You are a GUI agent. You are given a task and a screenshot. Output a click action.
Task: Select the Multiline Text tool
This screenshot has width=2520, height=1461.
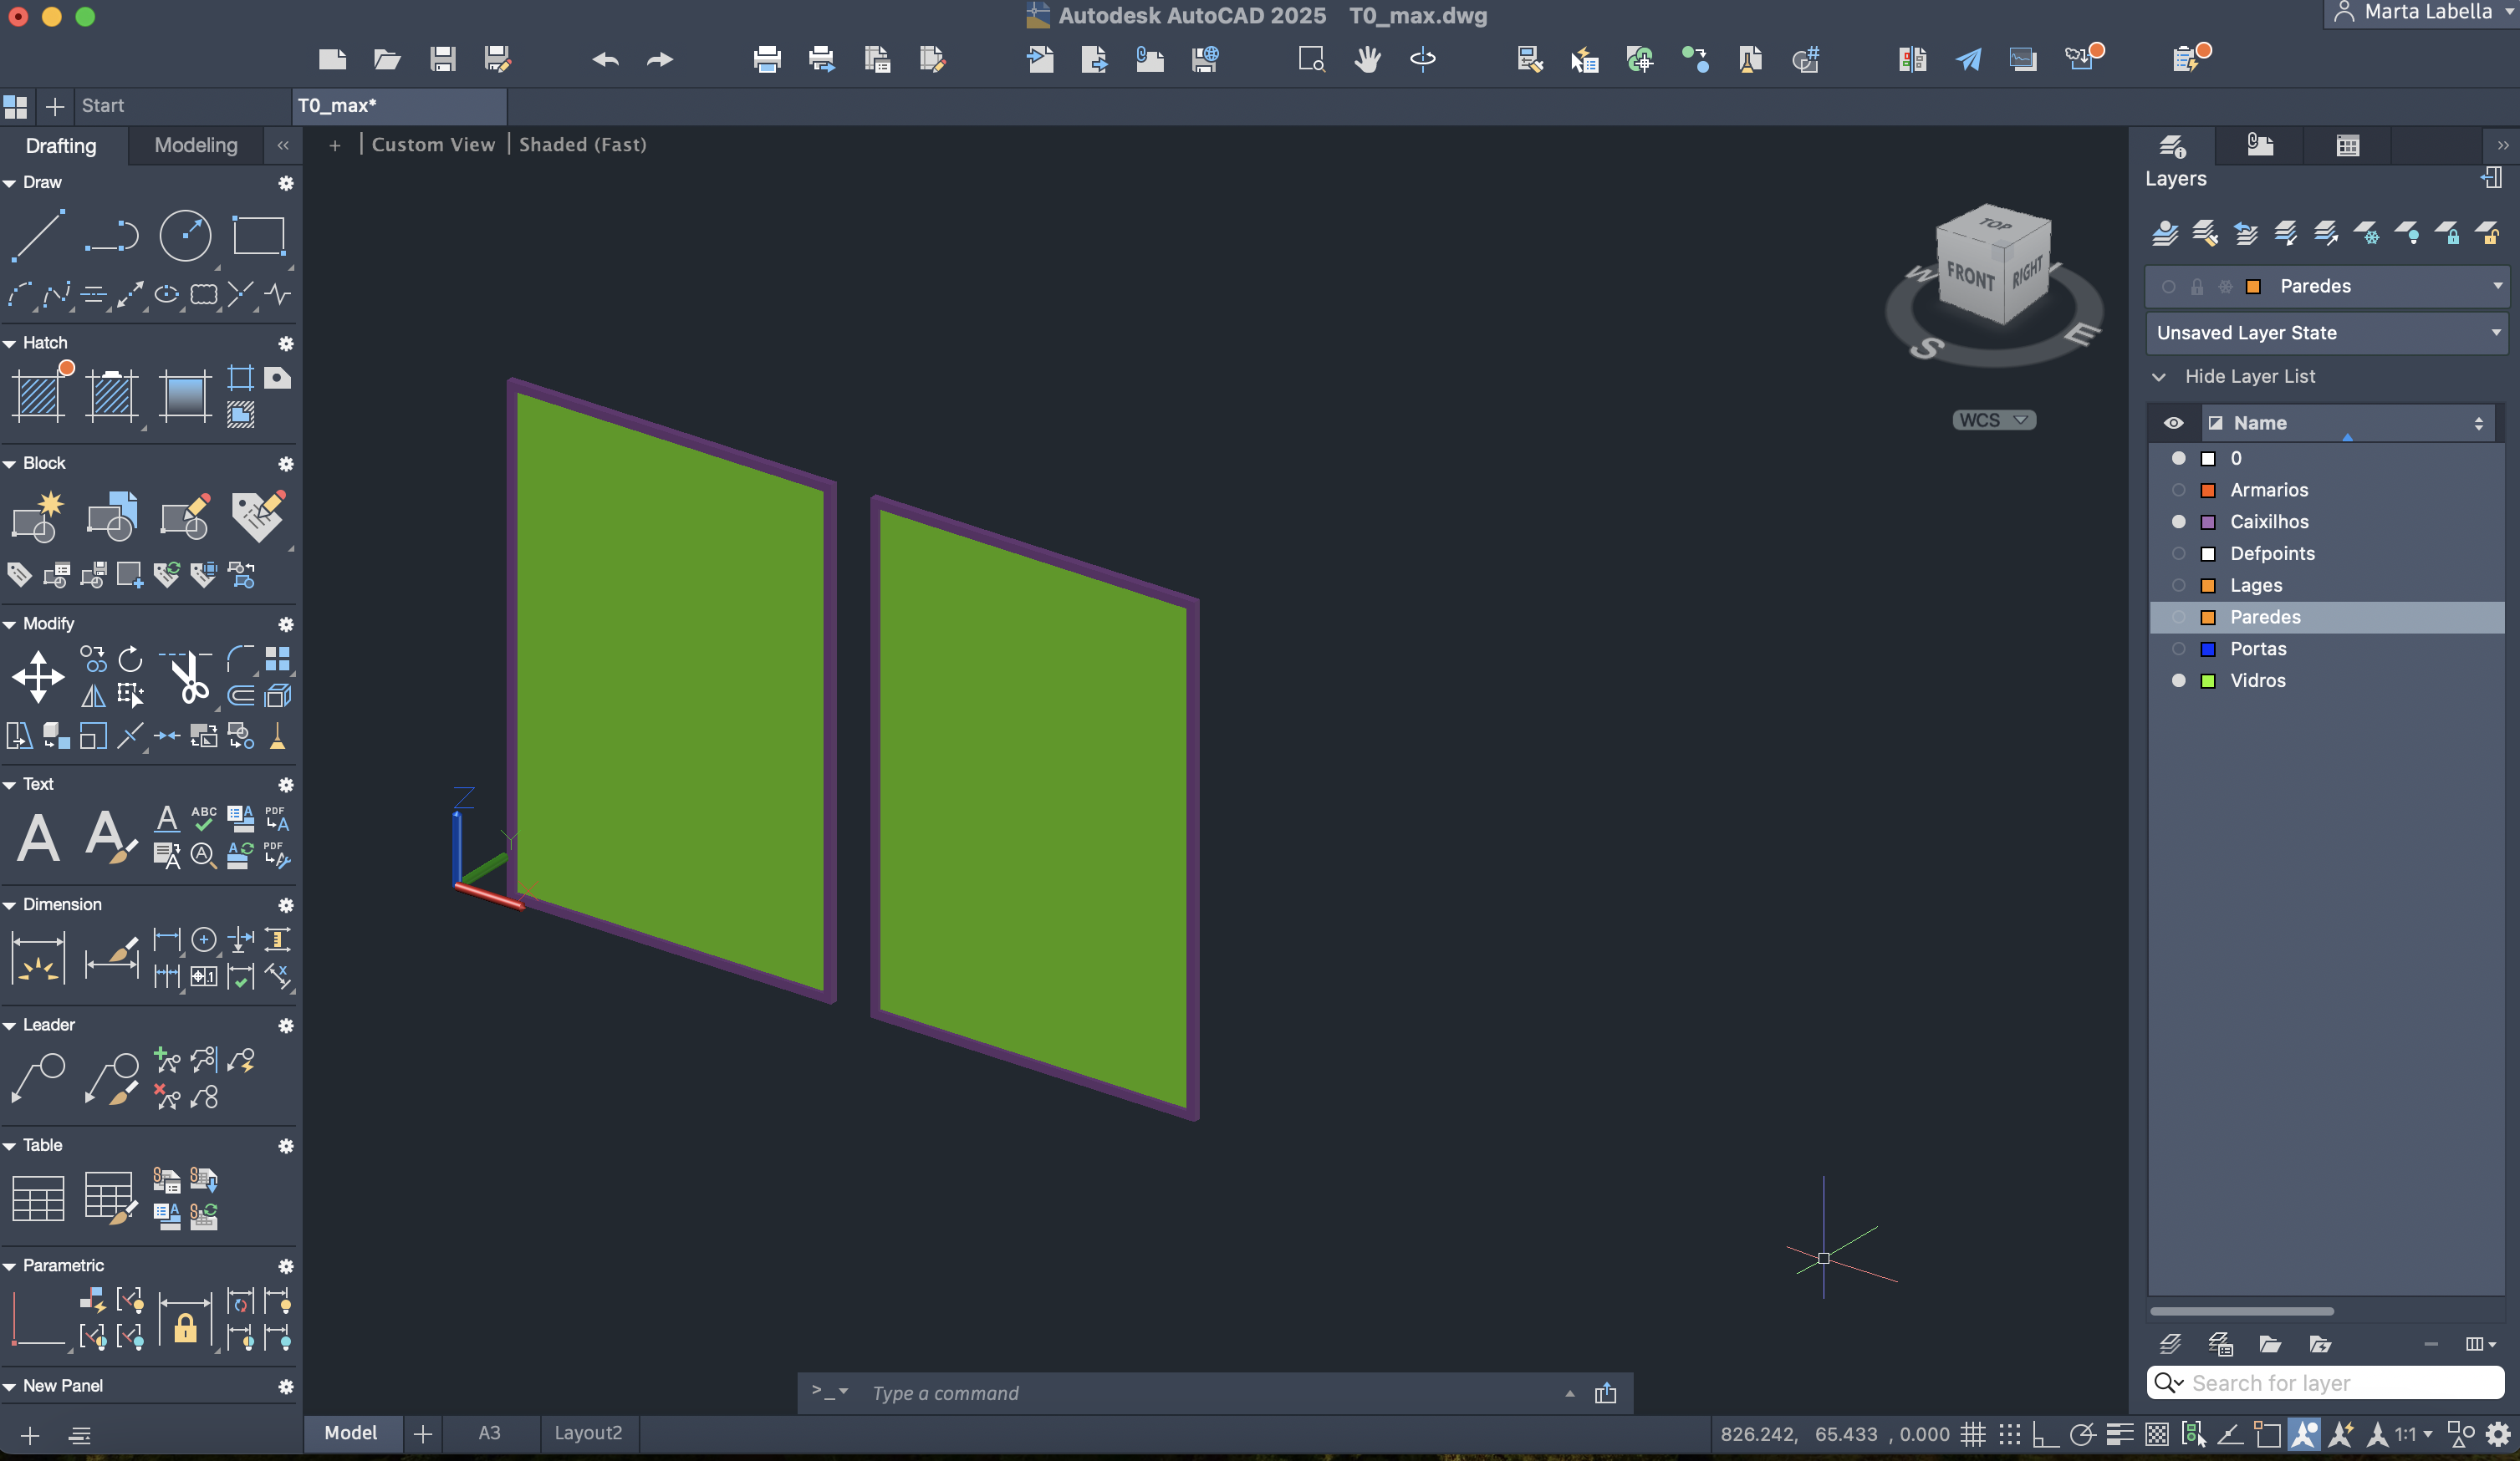[38, 837]
